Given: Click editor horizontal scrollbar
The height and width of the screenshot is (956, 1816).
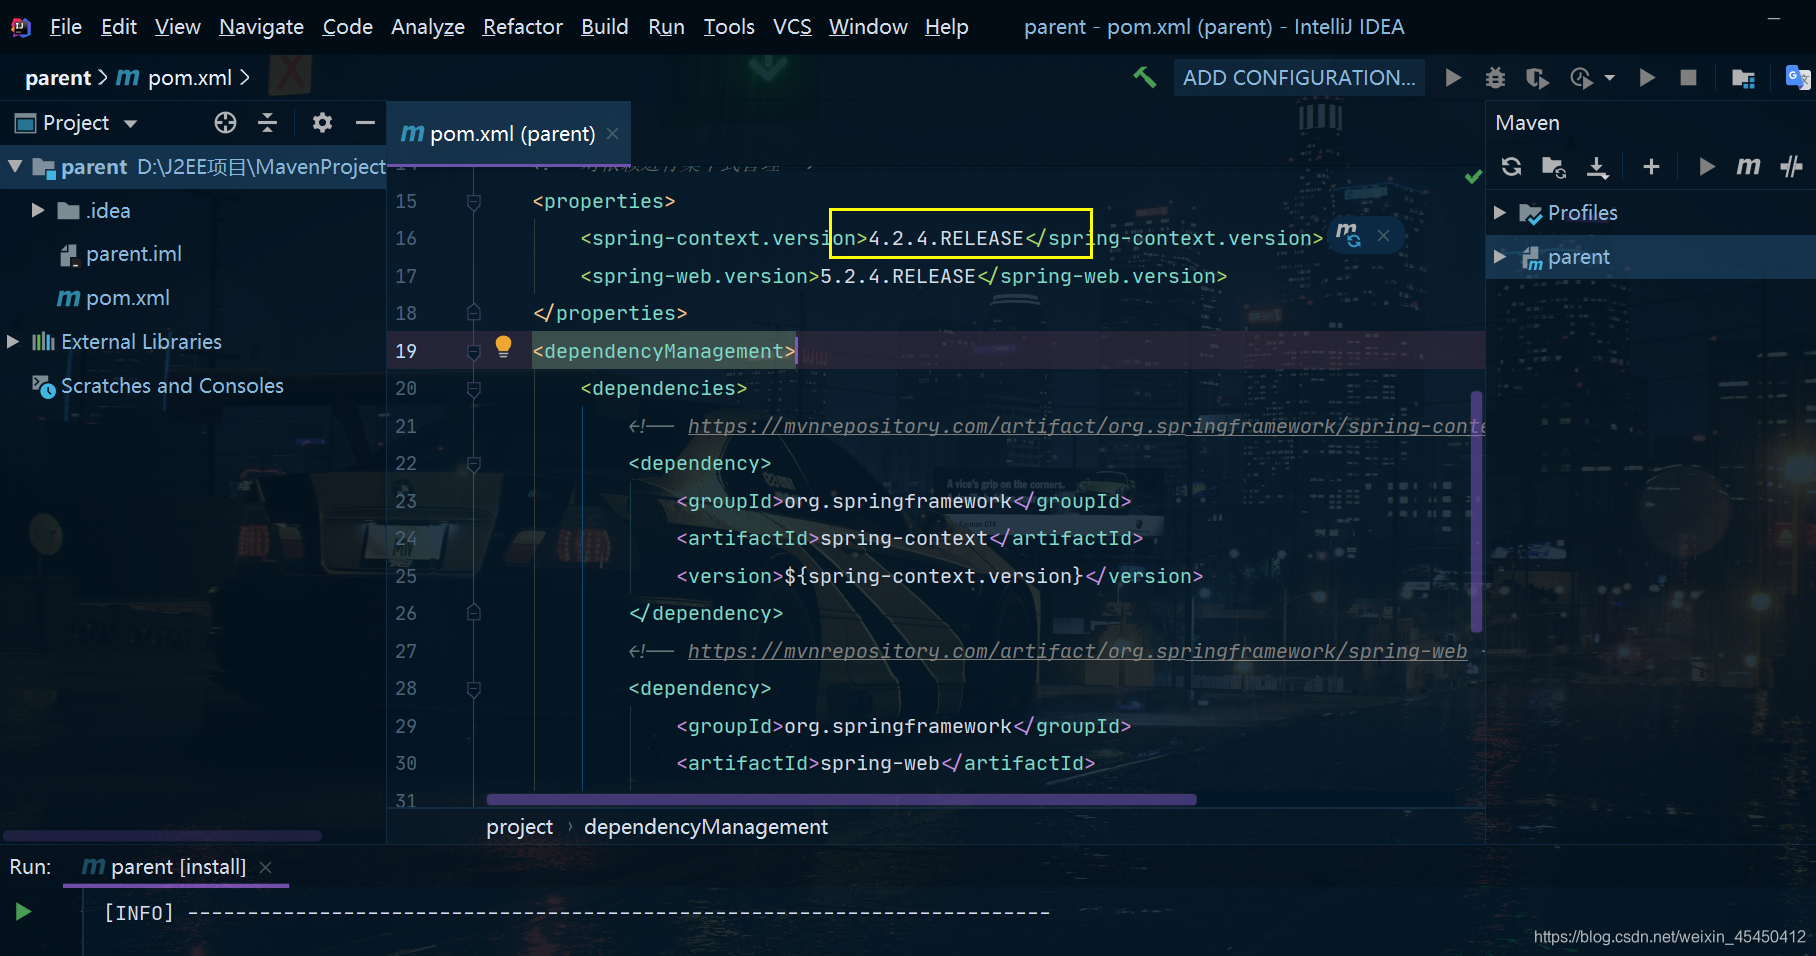Looking at the screenshot, I should tap(840, 799).
